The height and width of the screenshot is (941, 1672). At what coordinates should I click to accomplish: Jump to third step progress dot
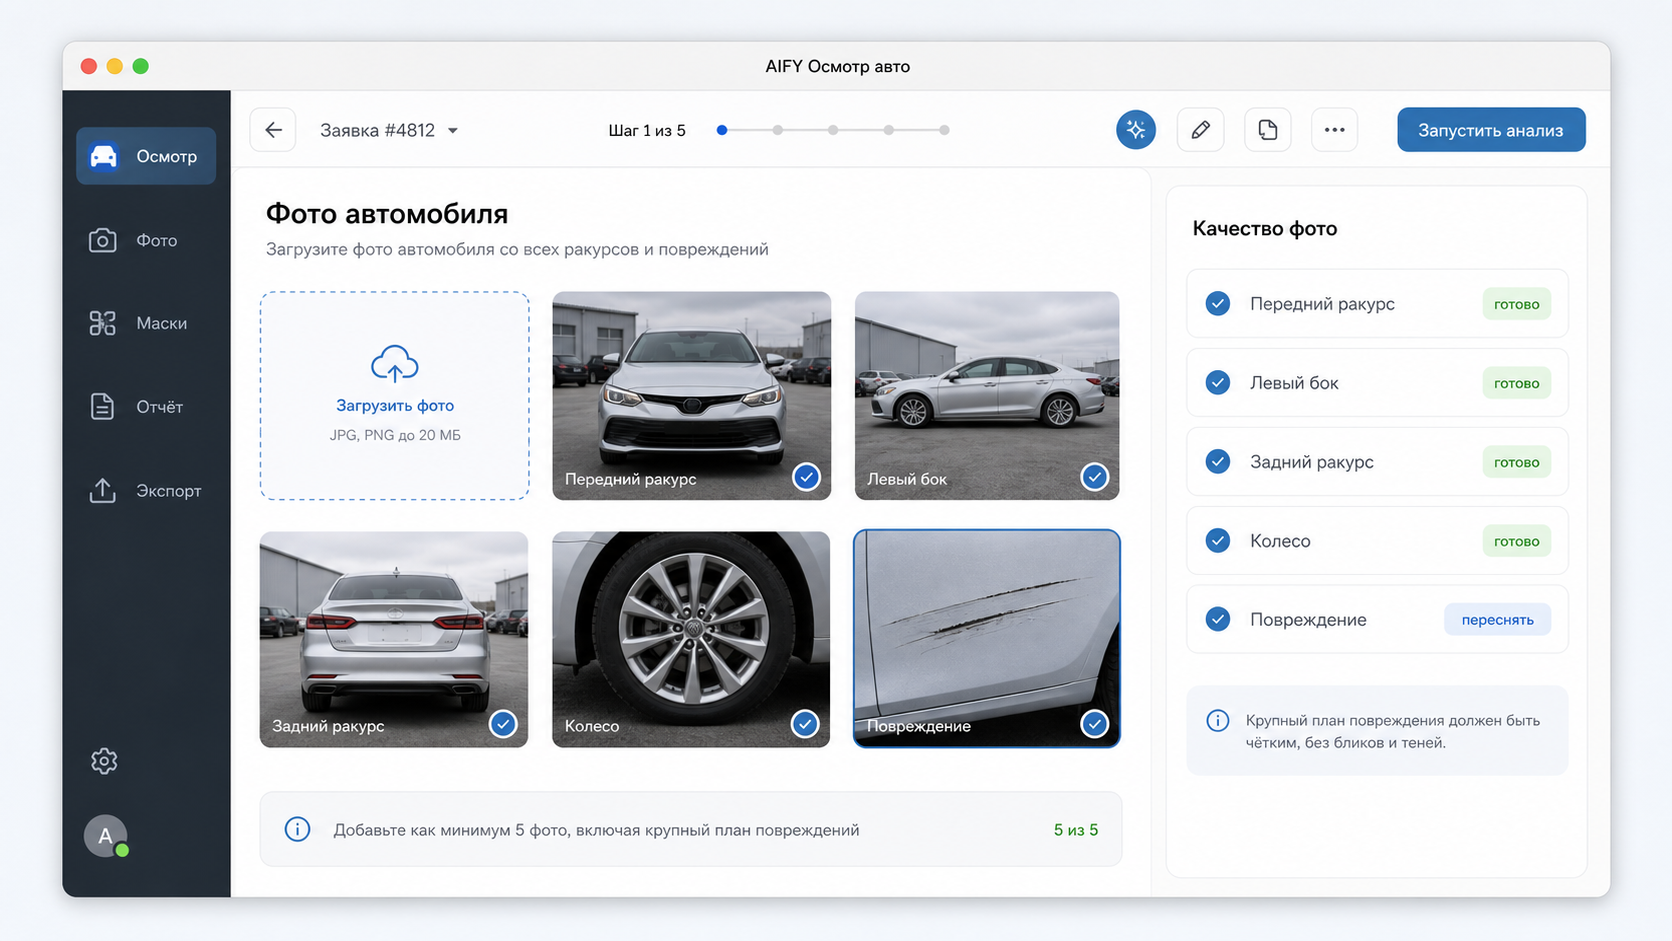833,130
